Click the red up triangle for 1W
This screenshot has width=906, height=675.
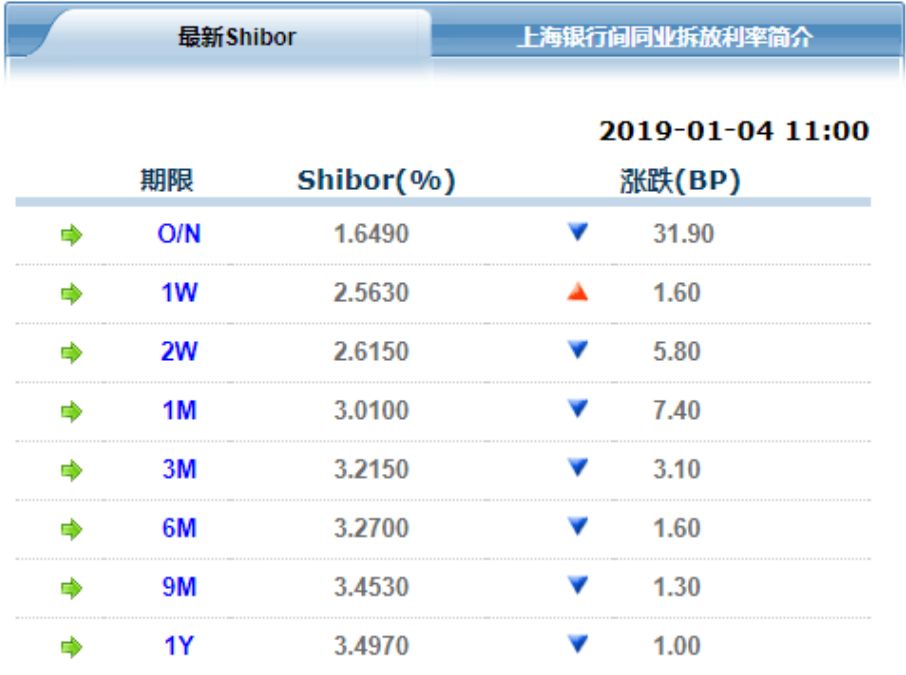[578, 292]
